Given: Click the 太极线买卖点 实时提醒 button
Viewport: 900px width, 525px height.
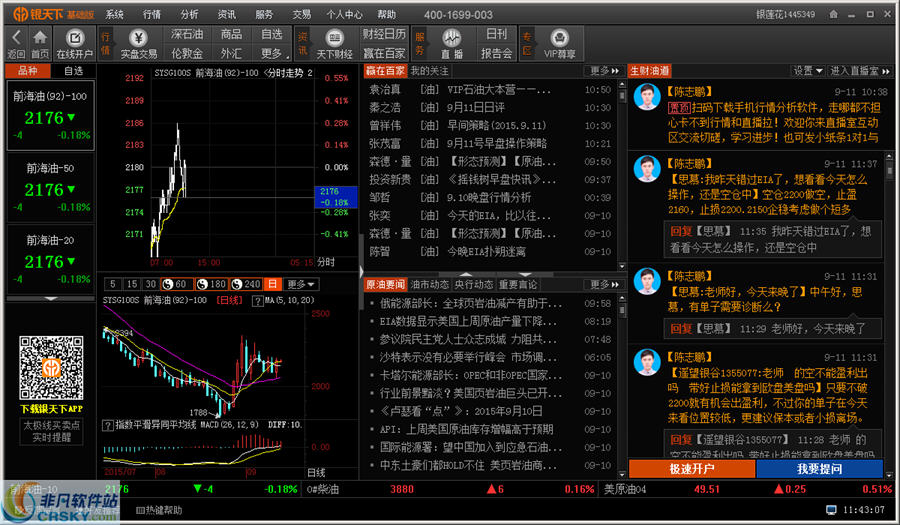Looking at the screenshot, I should 52,431.
